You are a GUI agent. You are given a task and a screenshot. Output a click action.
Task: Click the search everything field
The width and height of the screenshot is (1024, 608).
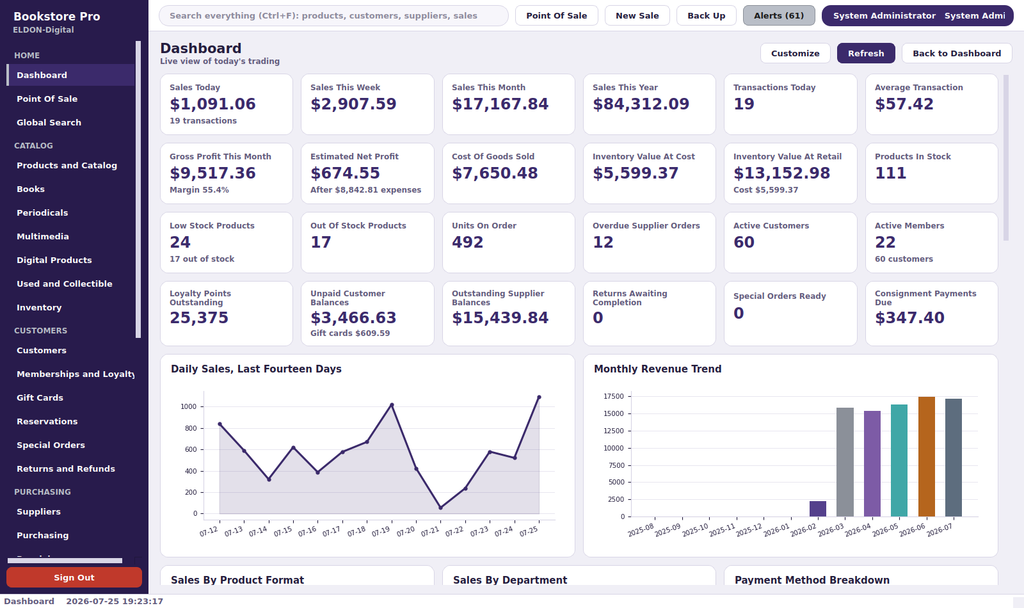[x=333, y=16]
